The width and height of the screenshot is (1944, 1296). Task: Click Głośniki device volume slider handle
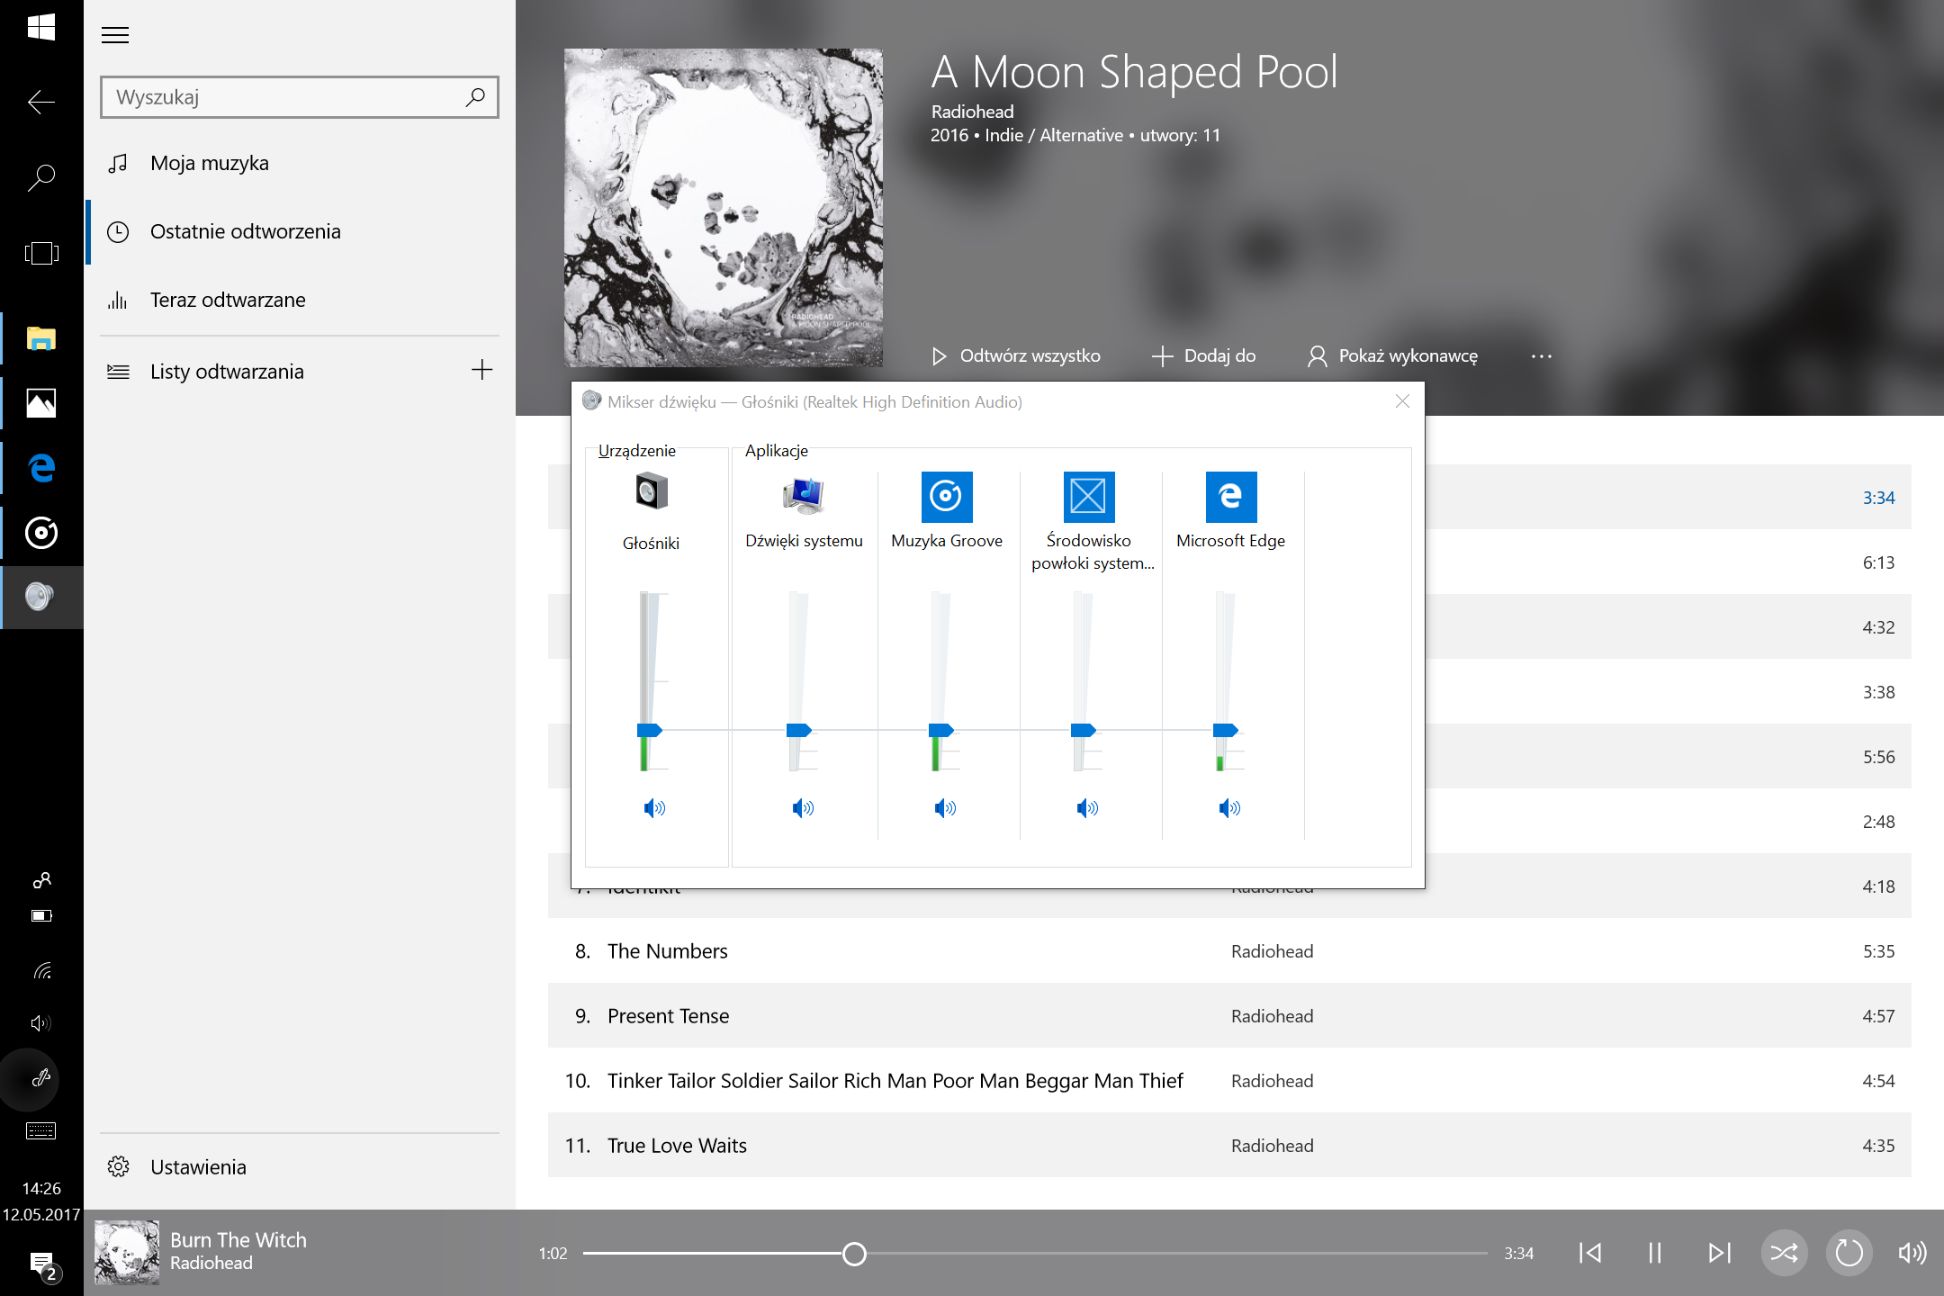tap(649, 730)
